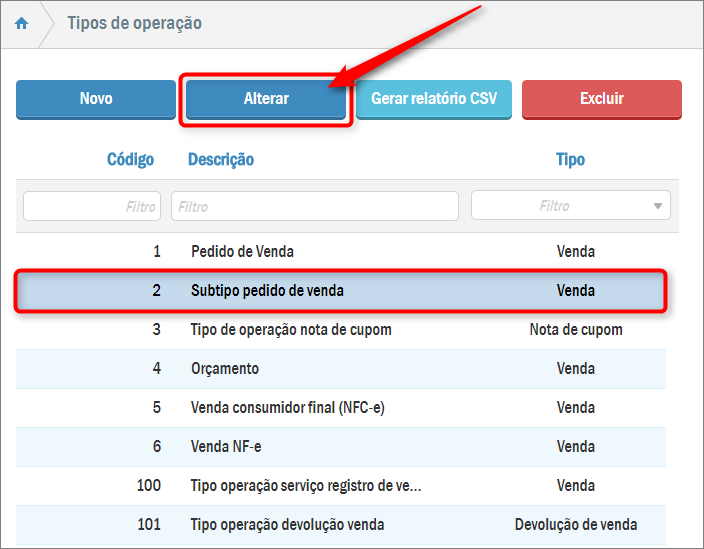Screen dimensions: 704x549
Task: Click the red Excluir button
Action: click(601, 99)
